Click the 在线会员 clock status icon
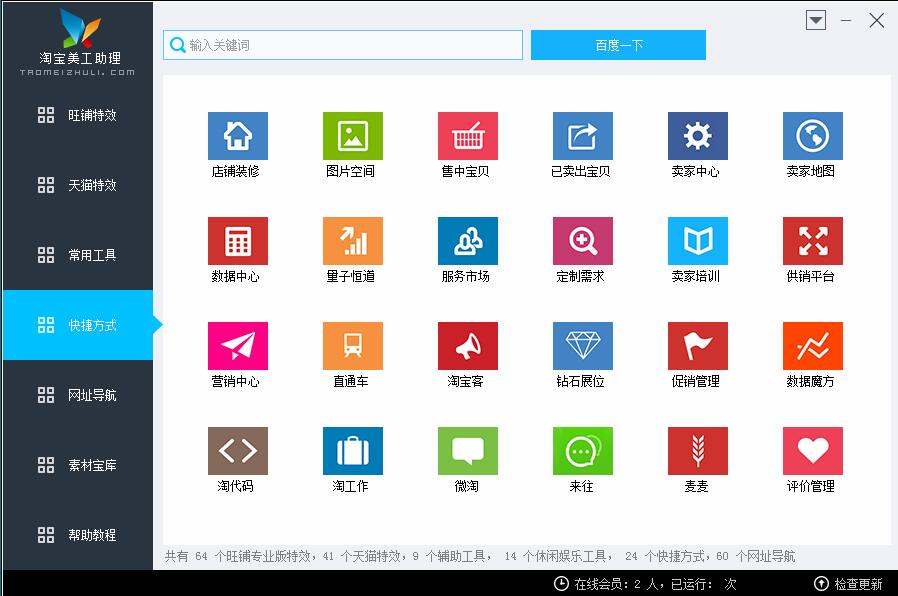 (561, 583)
